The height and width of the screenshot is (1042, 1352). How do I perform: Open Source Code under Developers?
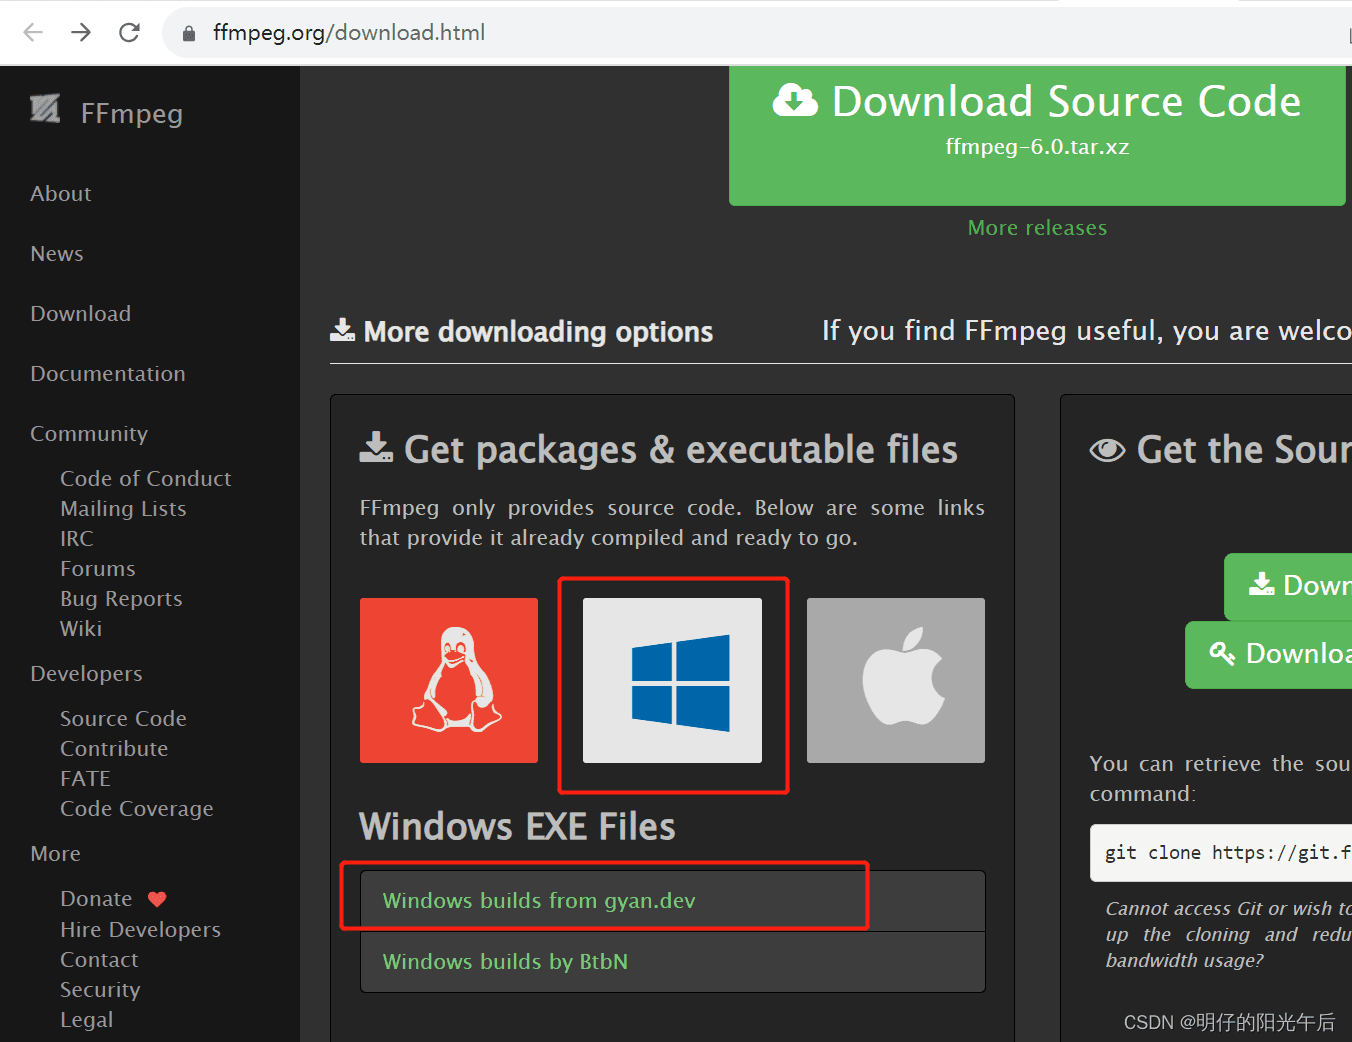123,719
